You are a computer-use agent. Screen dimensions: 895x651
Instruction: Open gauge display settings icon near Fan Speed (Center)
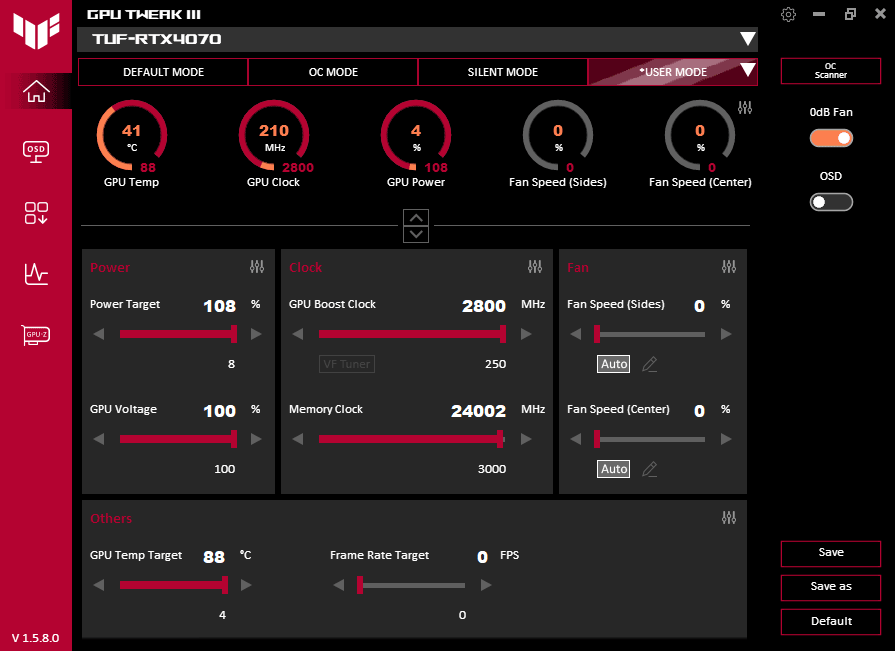[745, 107]
